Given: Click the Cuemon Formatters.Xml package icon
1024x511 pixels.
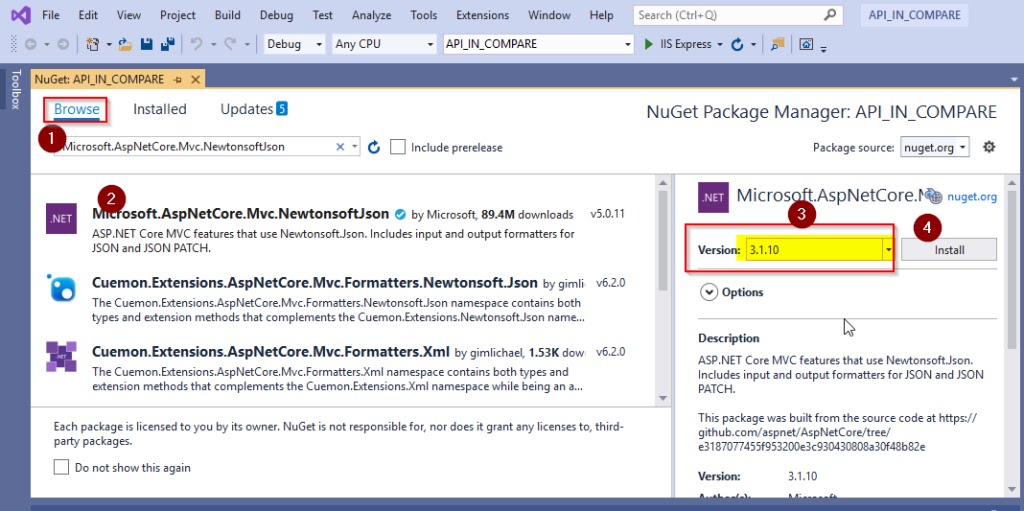Looking at the screenshot, I should tap(61, 356).
